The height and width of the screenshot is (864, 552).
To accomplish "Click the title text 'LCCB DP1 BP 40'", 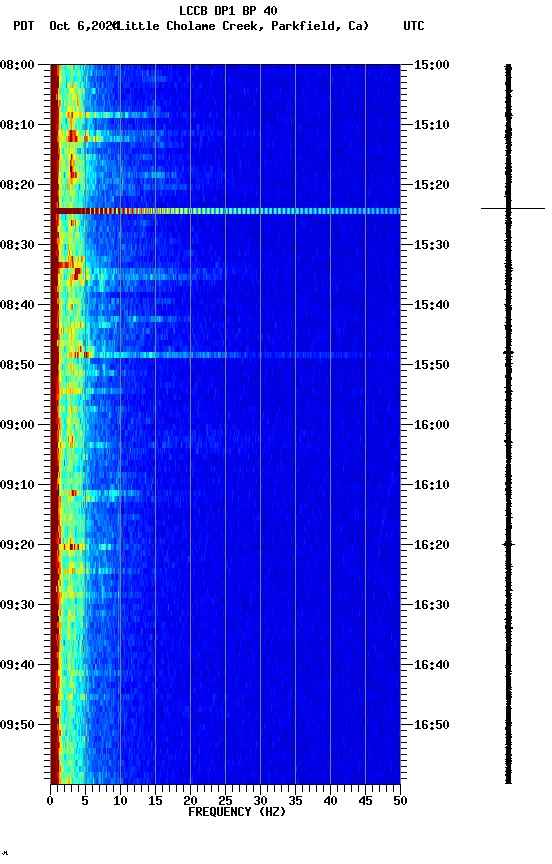I will pyautogui.click(x=228, y=10).
